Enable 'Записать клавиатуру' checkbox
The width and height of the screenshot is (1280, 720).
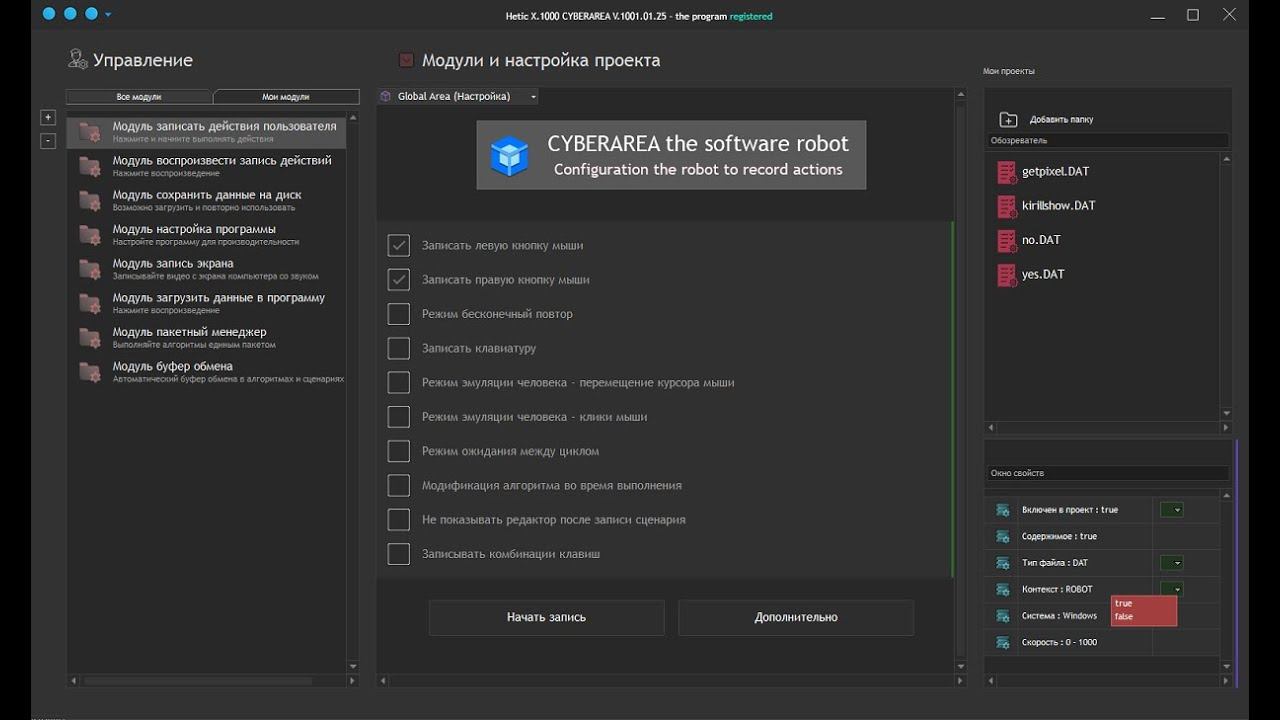coord(399,348)
